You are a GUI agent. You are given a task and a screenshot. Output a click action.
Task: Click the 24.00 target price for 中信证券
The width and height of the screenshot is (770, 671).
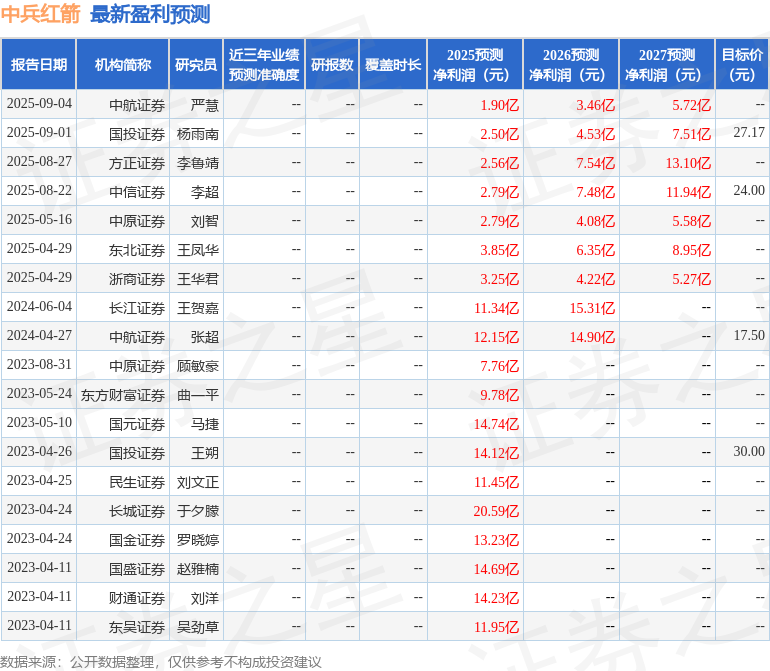tap(749, 191)
